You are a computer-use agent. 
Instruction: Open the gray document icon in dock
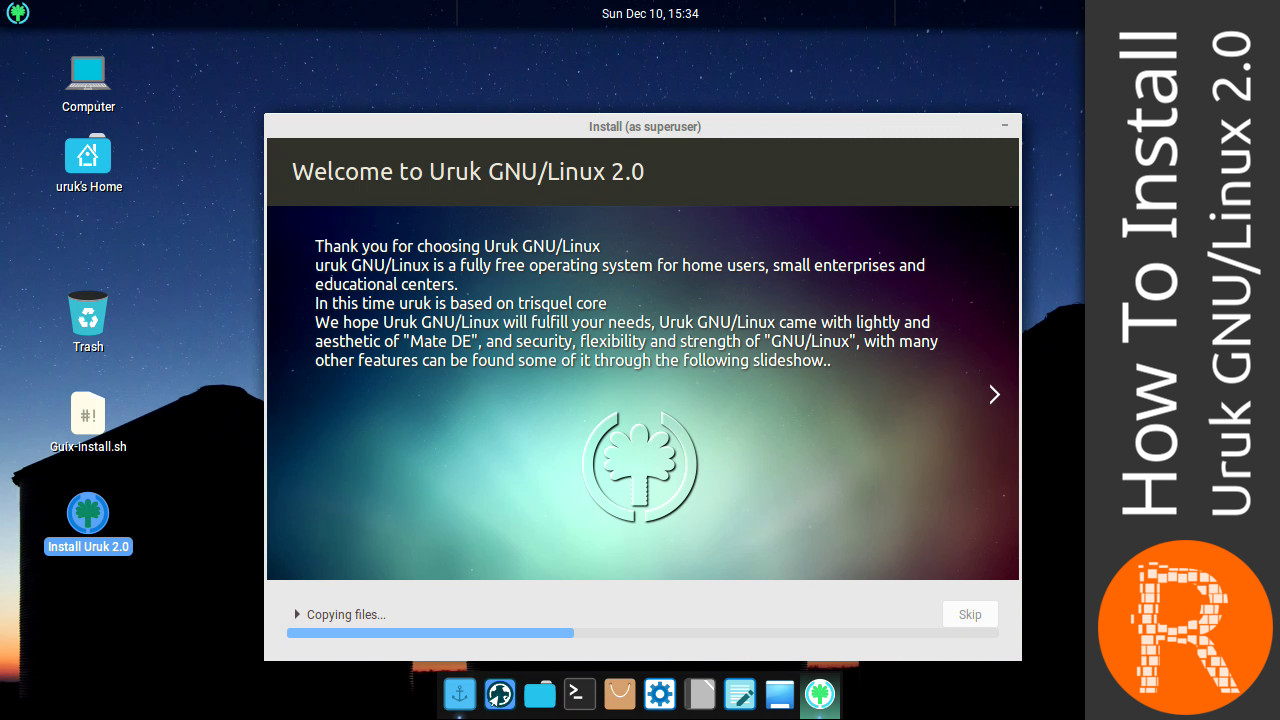click(700, 693)
